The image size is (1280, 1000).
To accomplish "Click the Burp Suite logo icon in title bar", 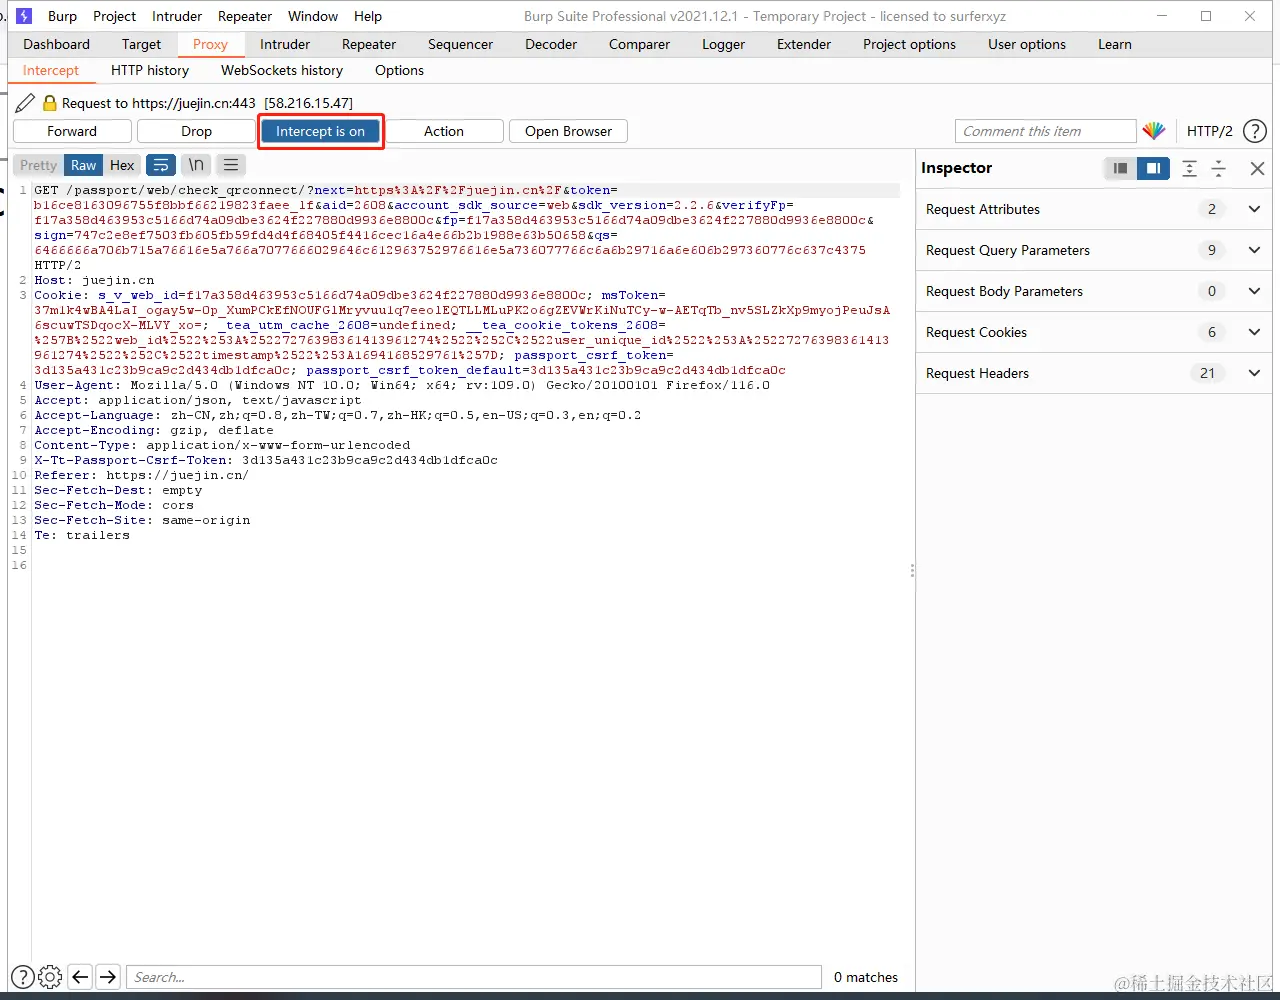I will pos(24,16).
